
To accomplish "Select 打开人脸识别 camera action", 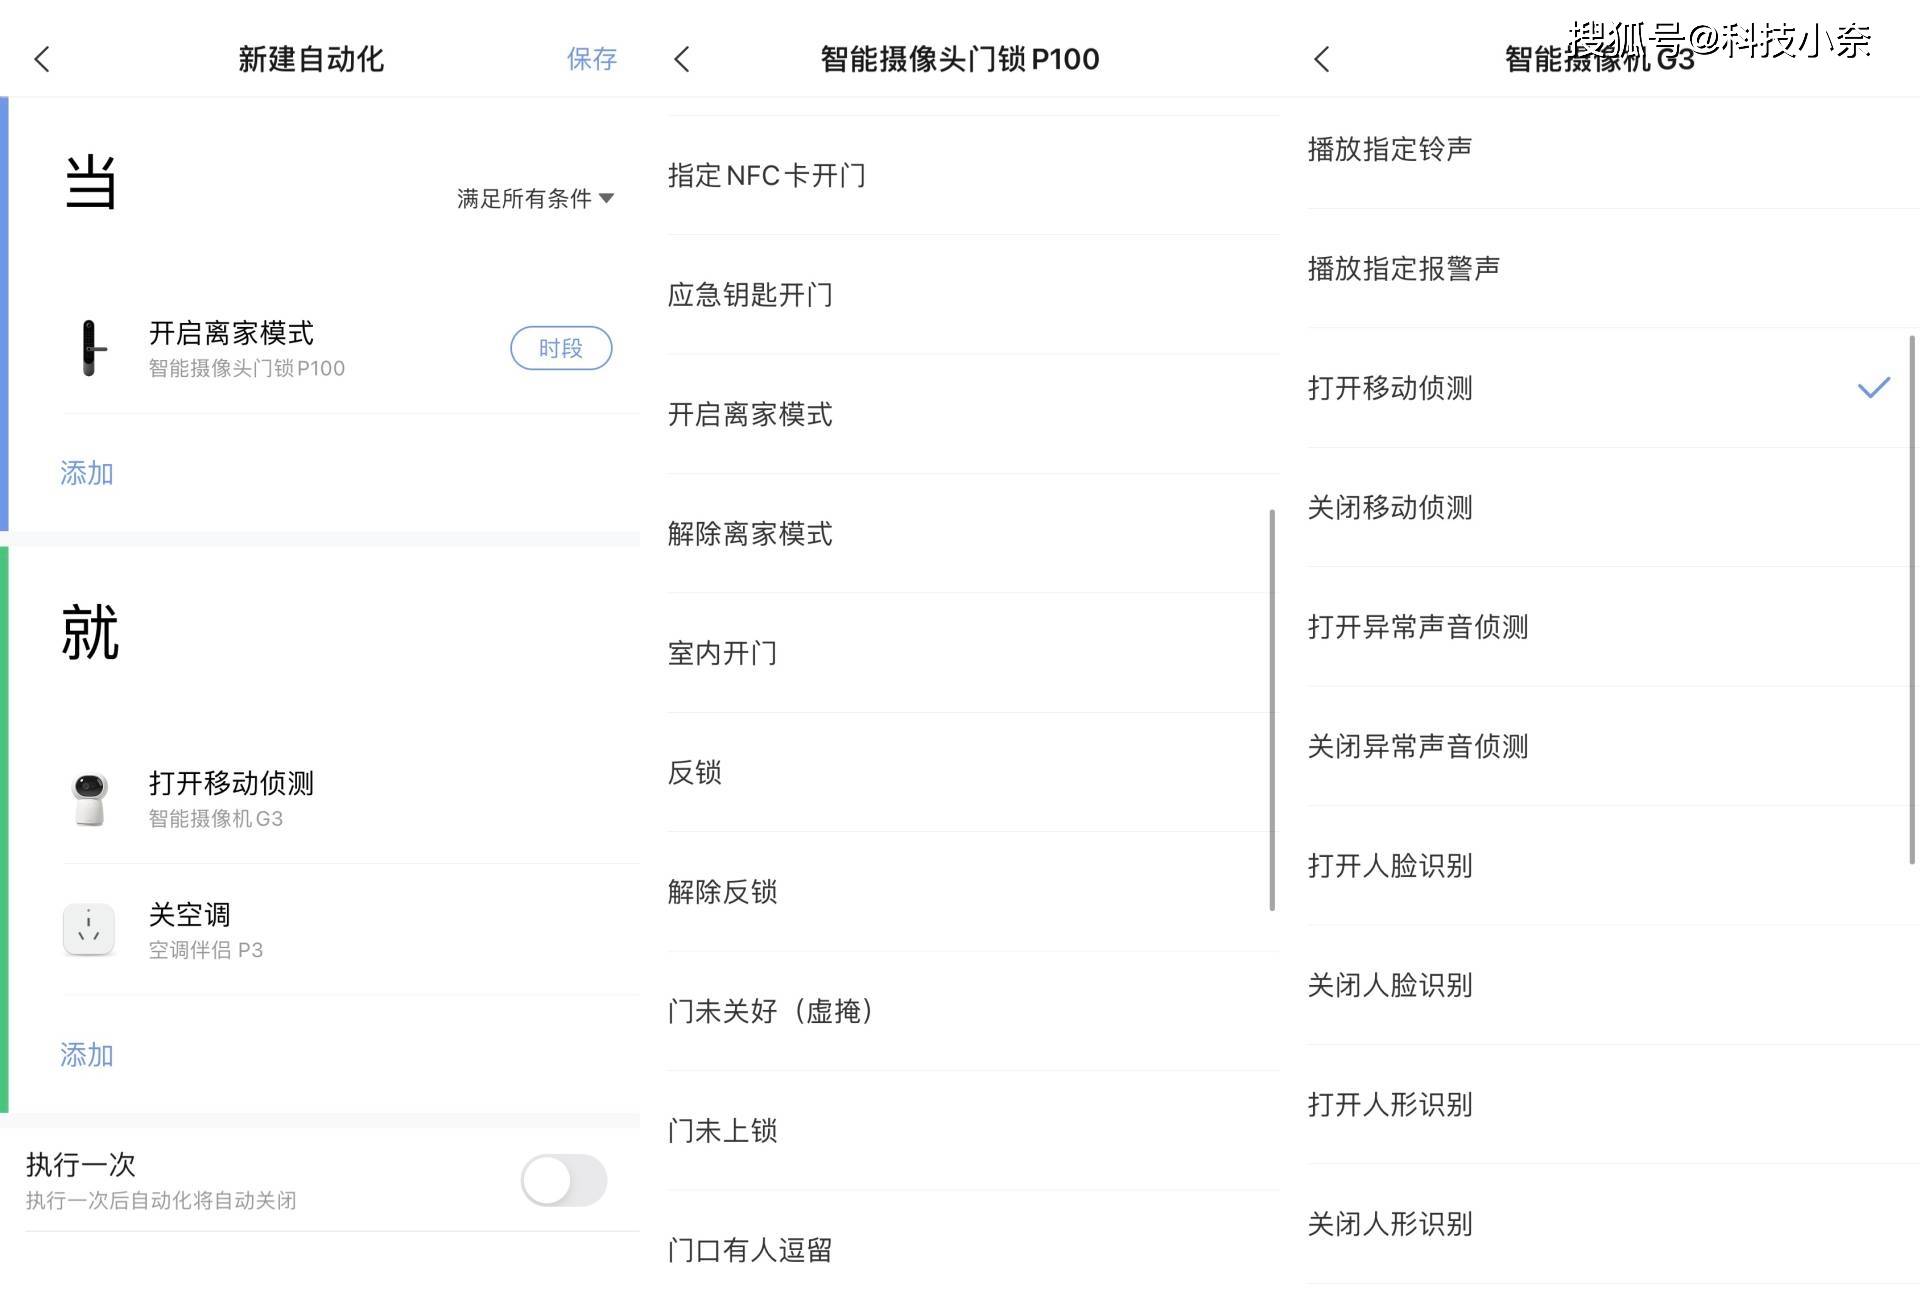I will (x=1613, y=866).
